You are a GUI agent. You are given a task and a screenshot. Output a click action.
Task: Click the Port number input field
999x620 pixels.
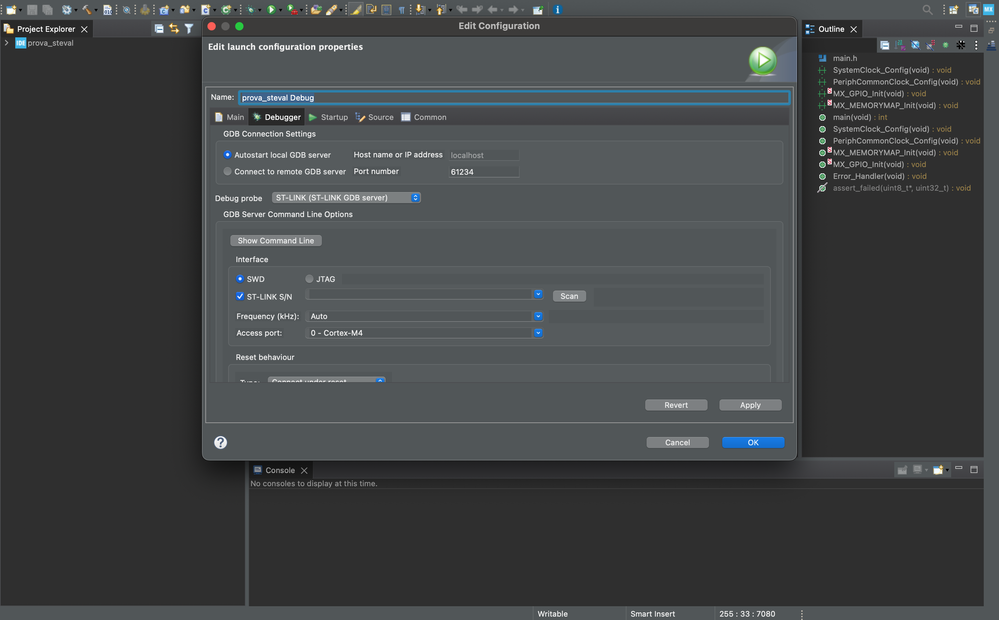(483, 172)
